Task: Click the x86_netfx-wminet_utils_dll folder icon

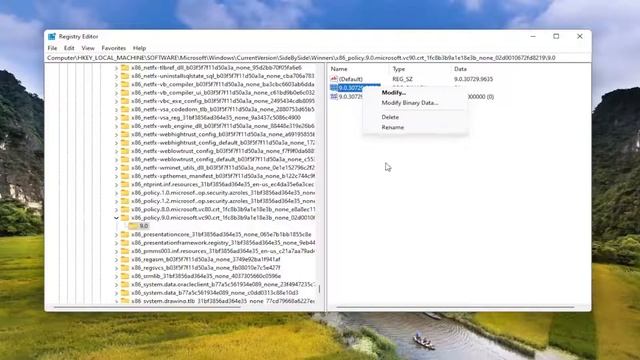Action: pos(125,168)
